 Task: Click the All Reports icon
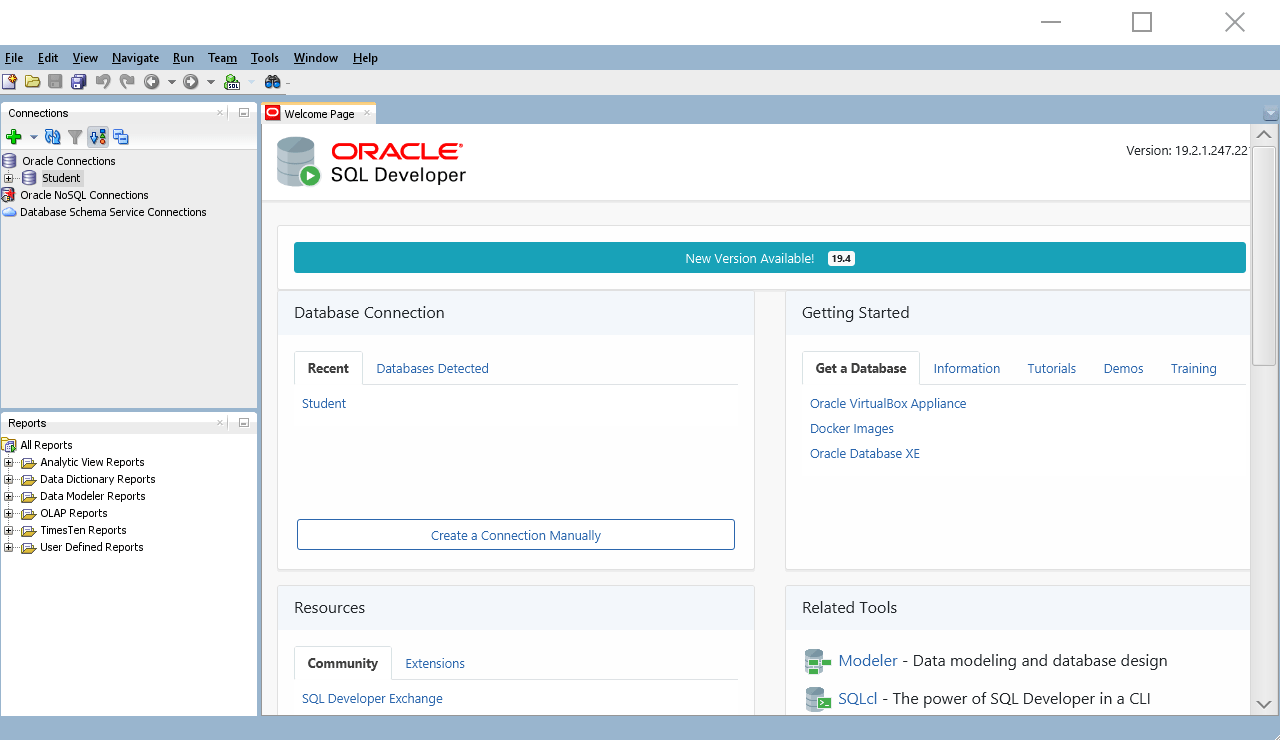click(10, 445)
